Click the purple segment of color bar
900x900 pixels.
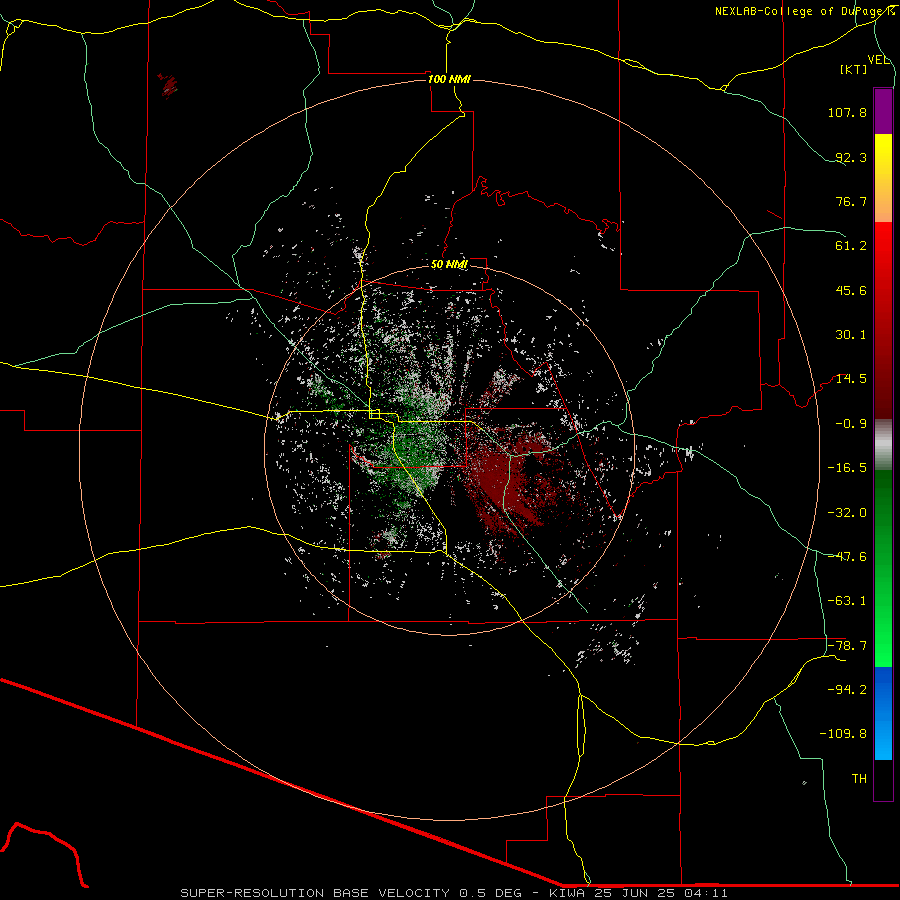pyautogui.click(x=883, y=111)
